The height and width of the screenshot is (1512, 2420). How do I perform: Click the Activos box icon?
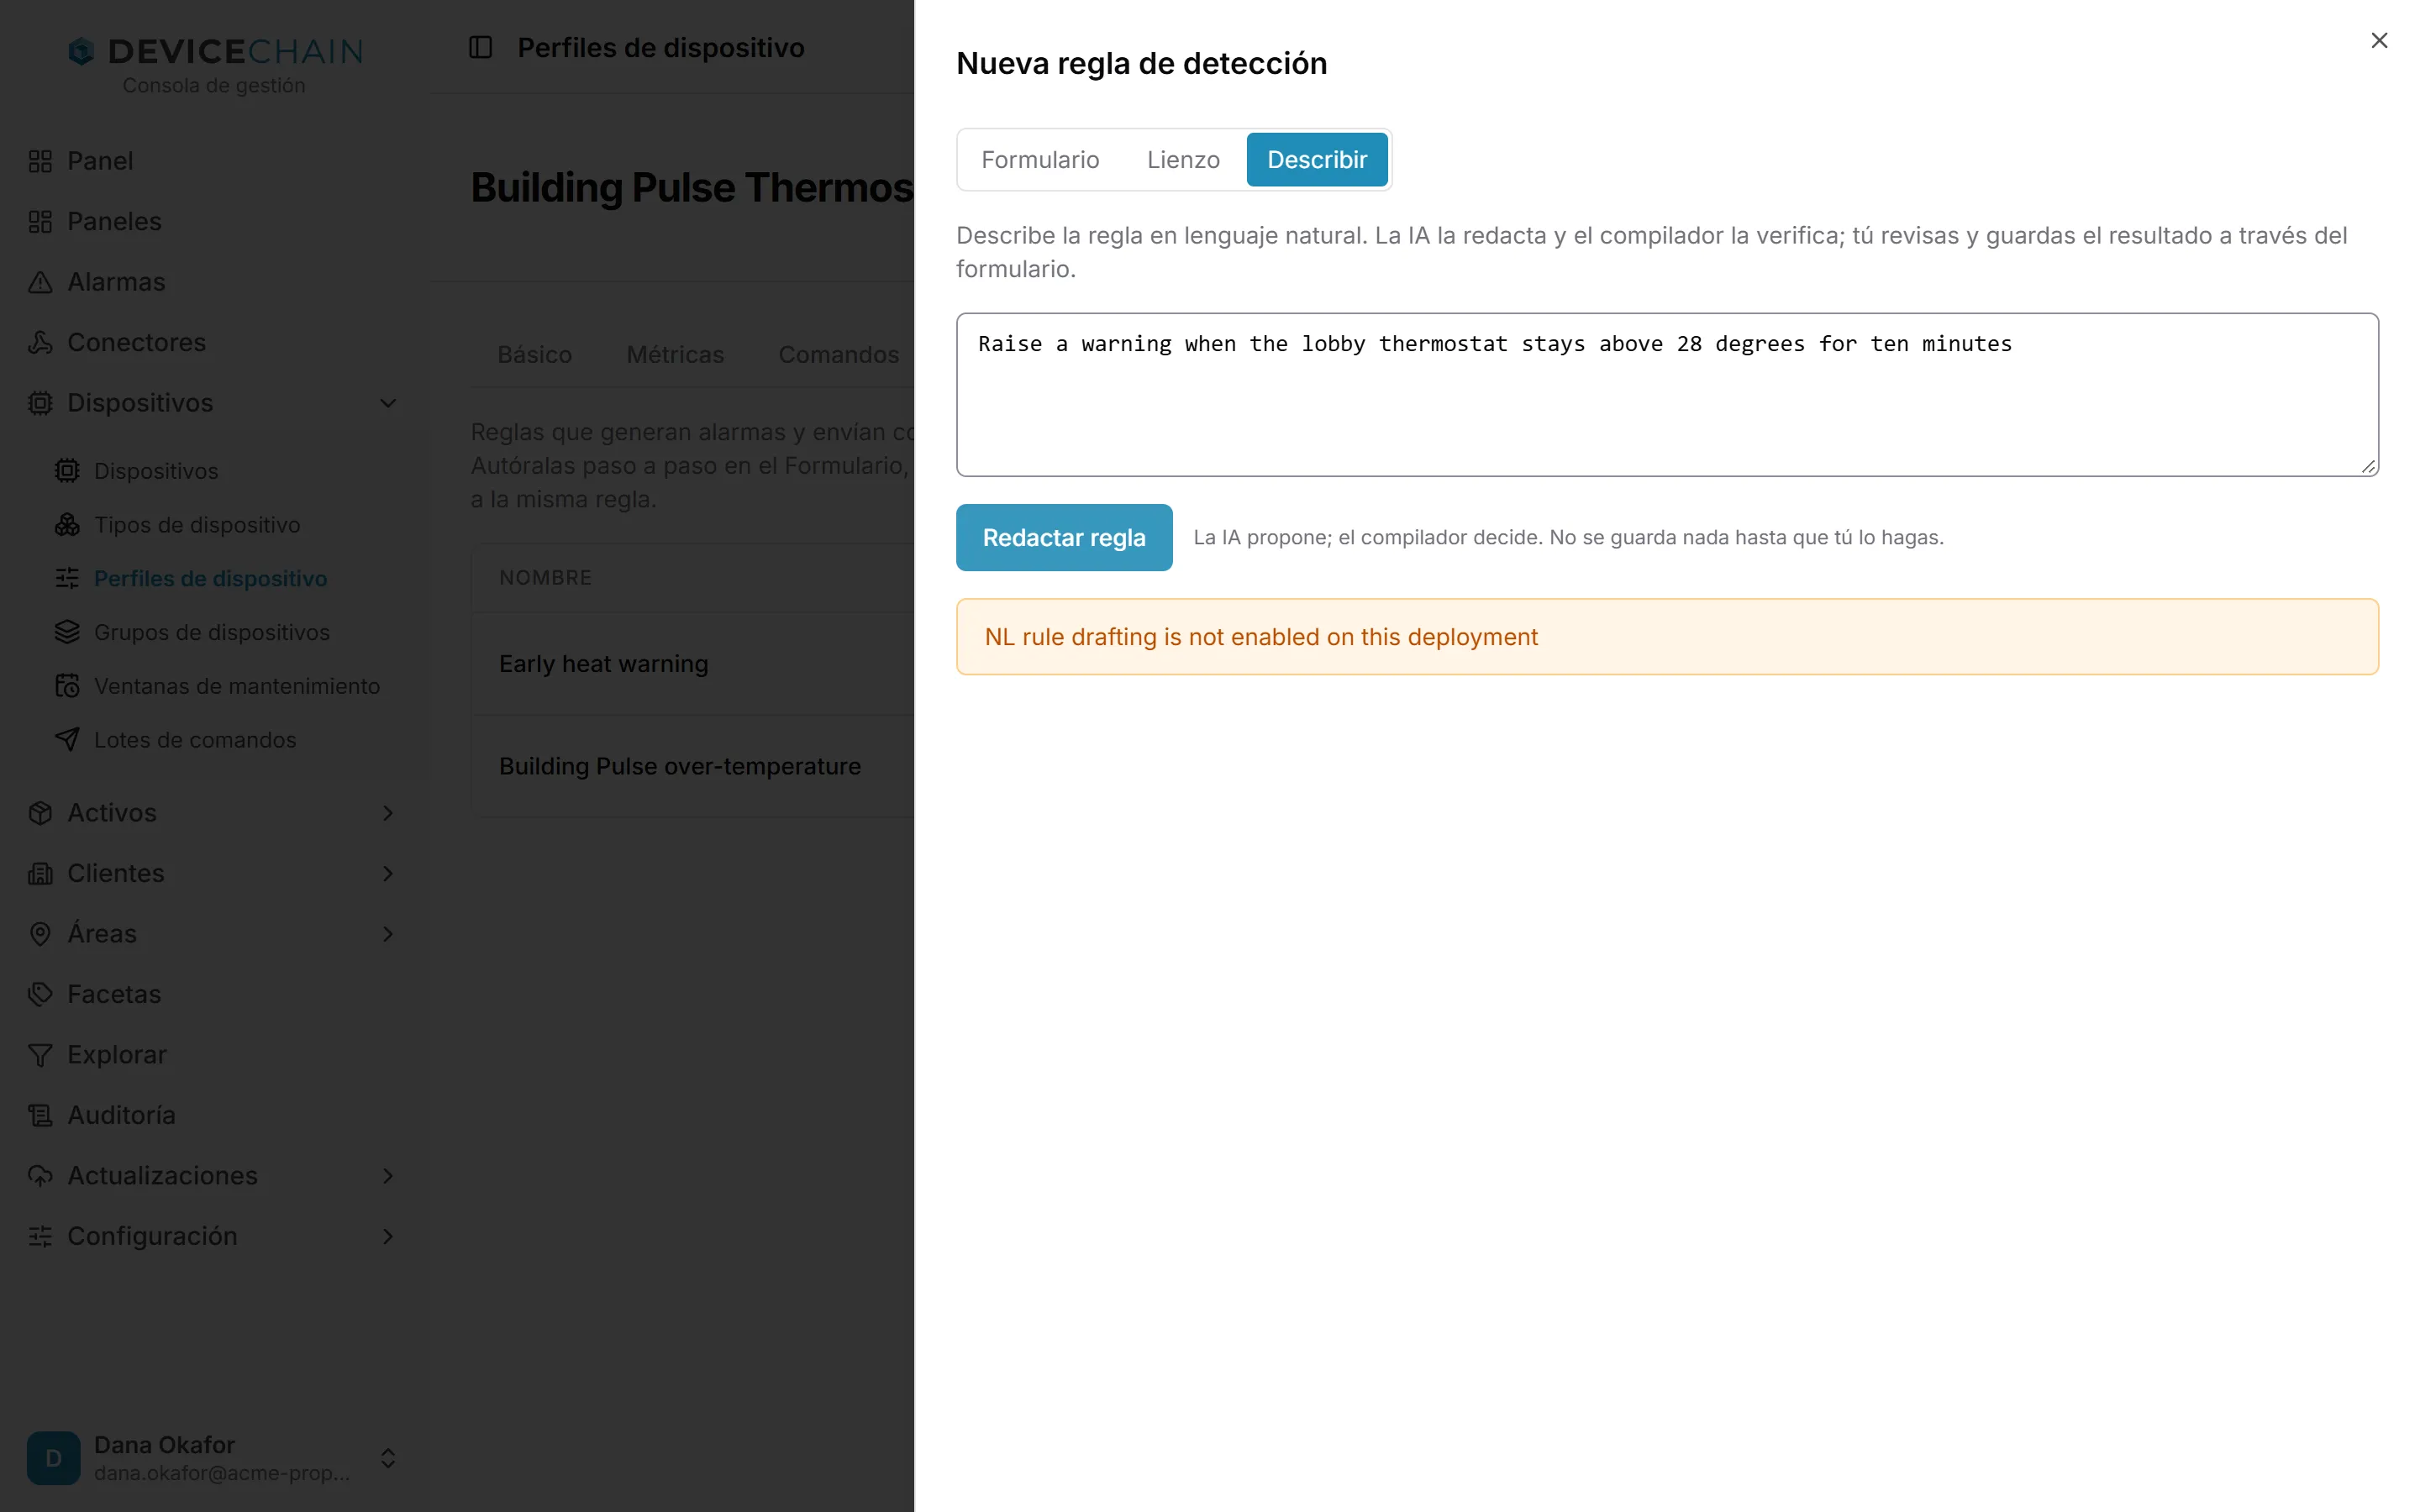click(40, 813)
